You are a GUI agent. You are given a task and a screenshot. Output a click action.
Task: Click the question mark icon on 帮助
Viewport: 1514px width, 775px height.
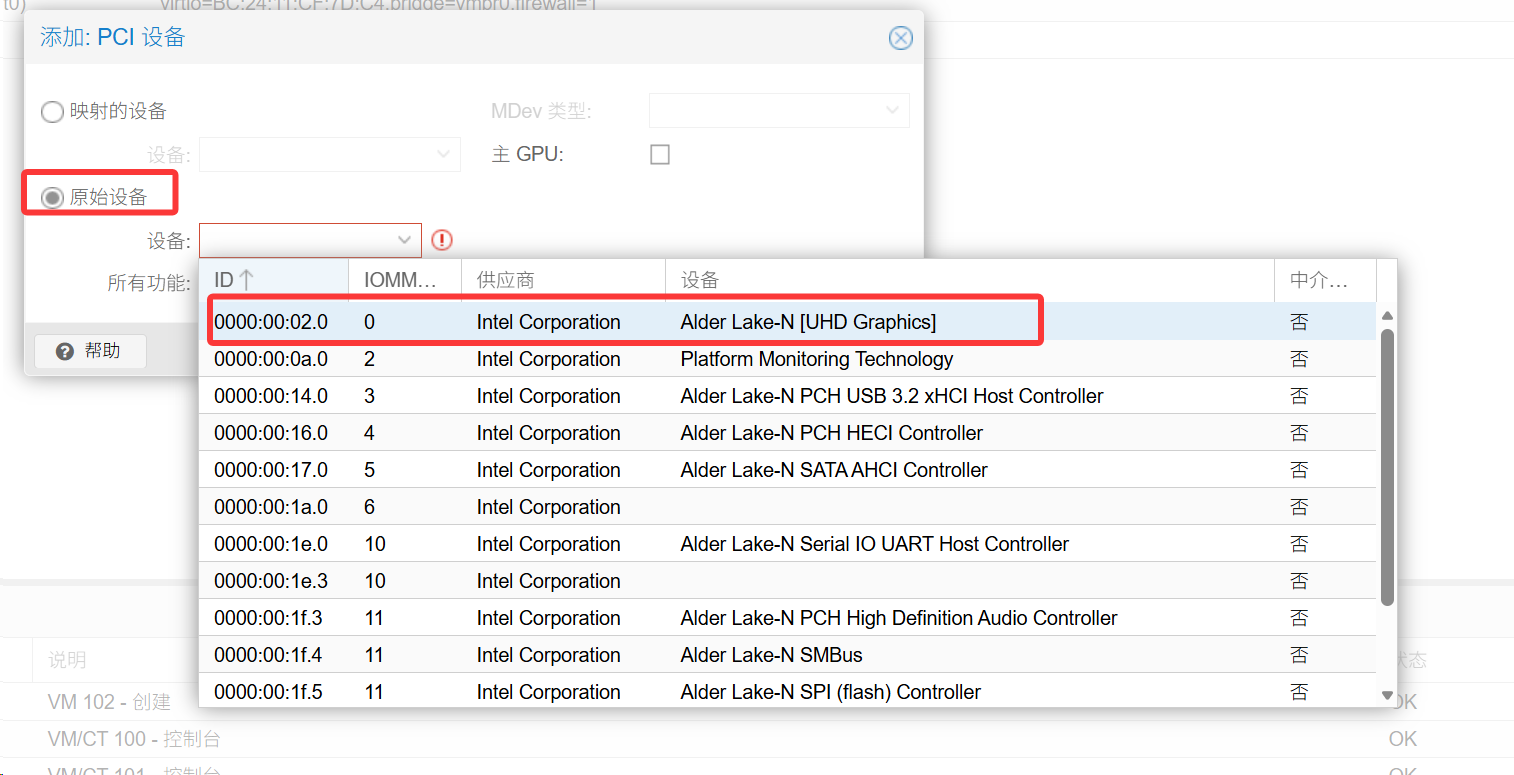(65, 351)
